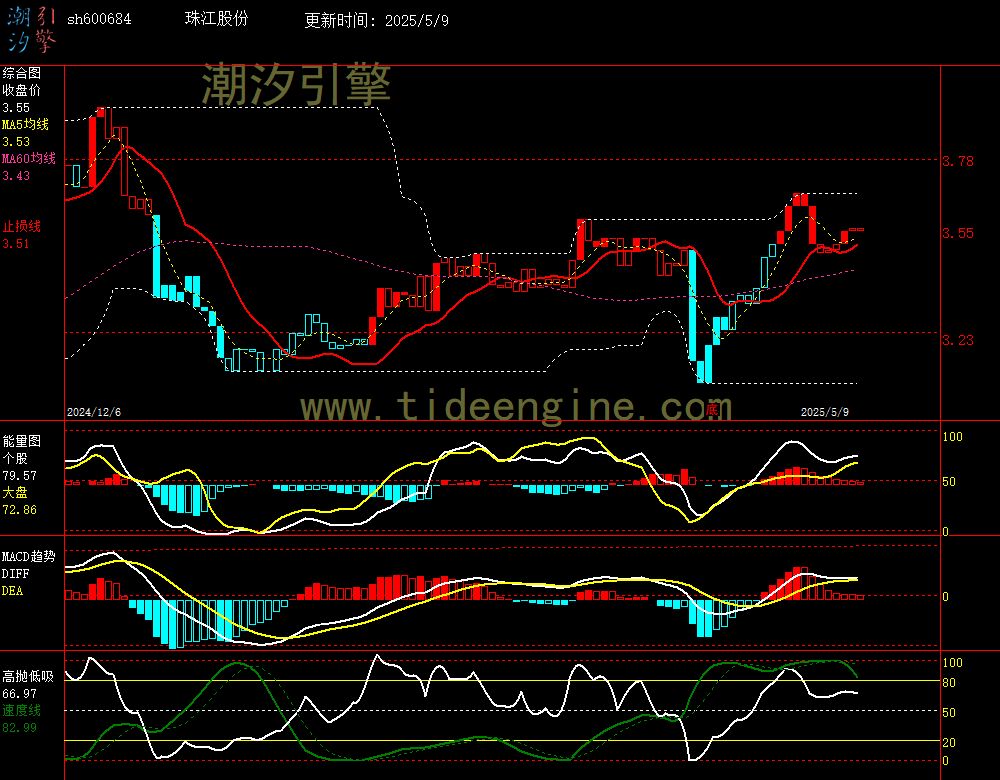Screen dimensions: 1000x780
Task: Click the DEA legend label
Action: (x=12, y=591)
